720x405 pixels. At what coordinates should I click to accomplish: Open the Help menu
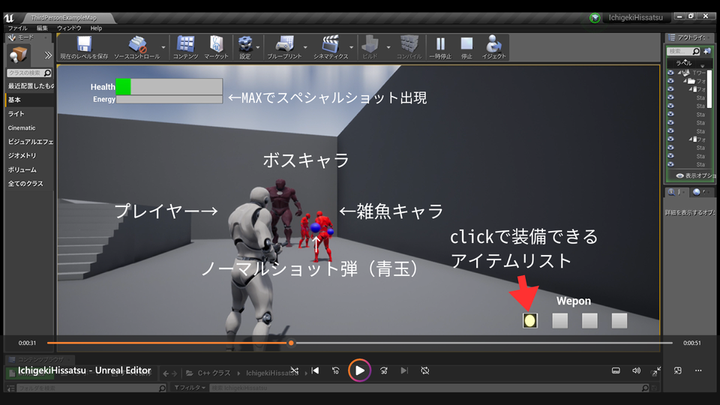pyautogui.click(x=96, y=28)
